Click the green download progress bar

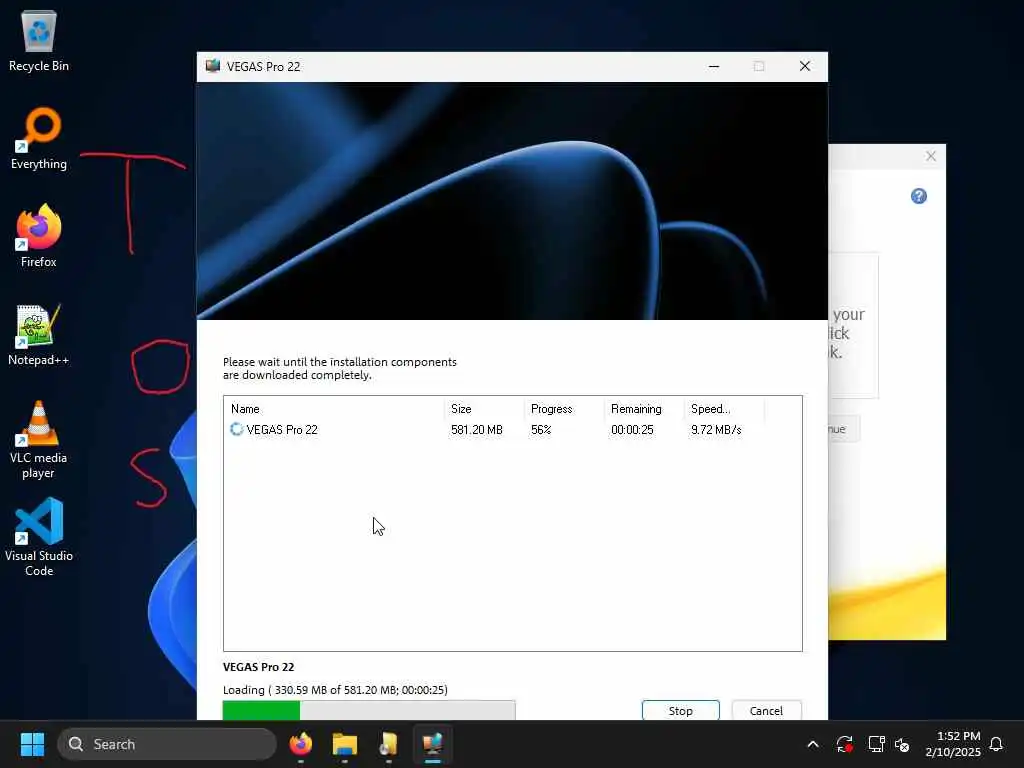pos(369,710)
